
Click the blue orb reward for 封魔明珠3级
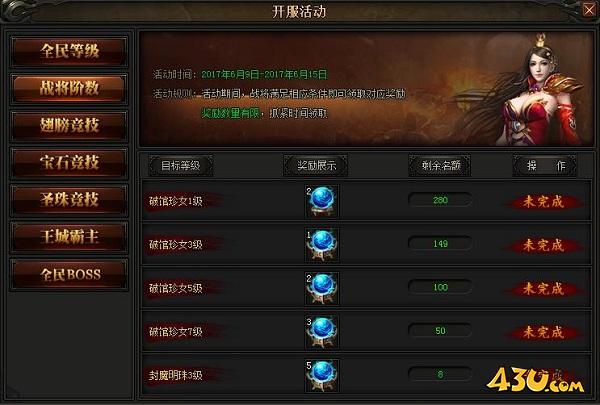click(322, 376)
